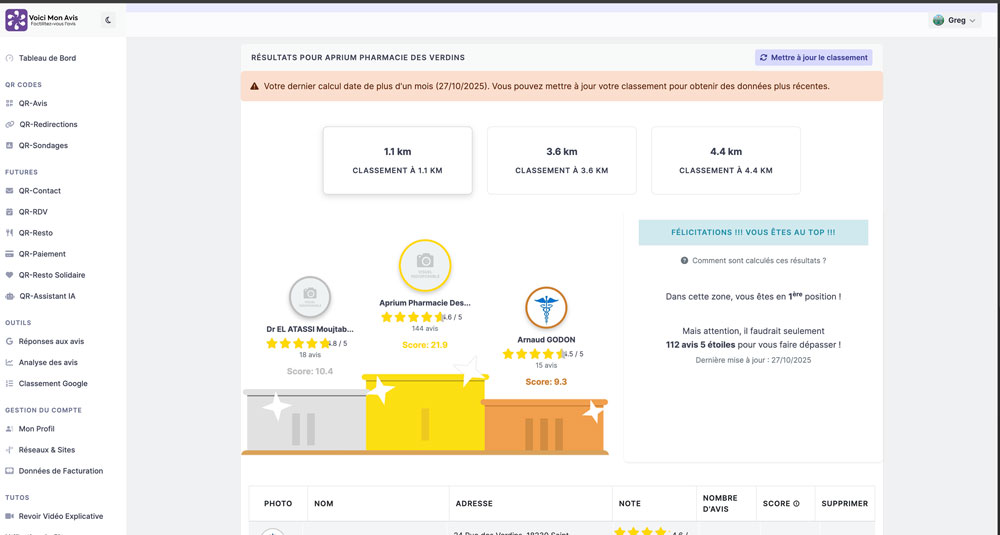This screenshot has height=535, width=1000.
Task: Open Classement Google in the sidebar
Action: coord(52,384)
